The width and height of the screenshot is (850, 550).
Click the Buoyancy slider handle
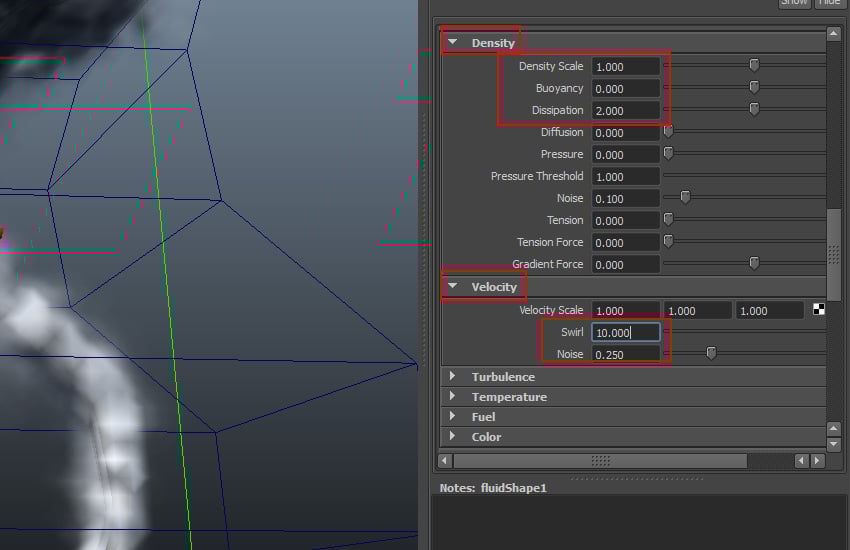click(754, 87)
